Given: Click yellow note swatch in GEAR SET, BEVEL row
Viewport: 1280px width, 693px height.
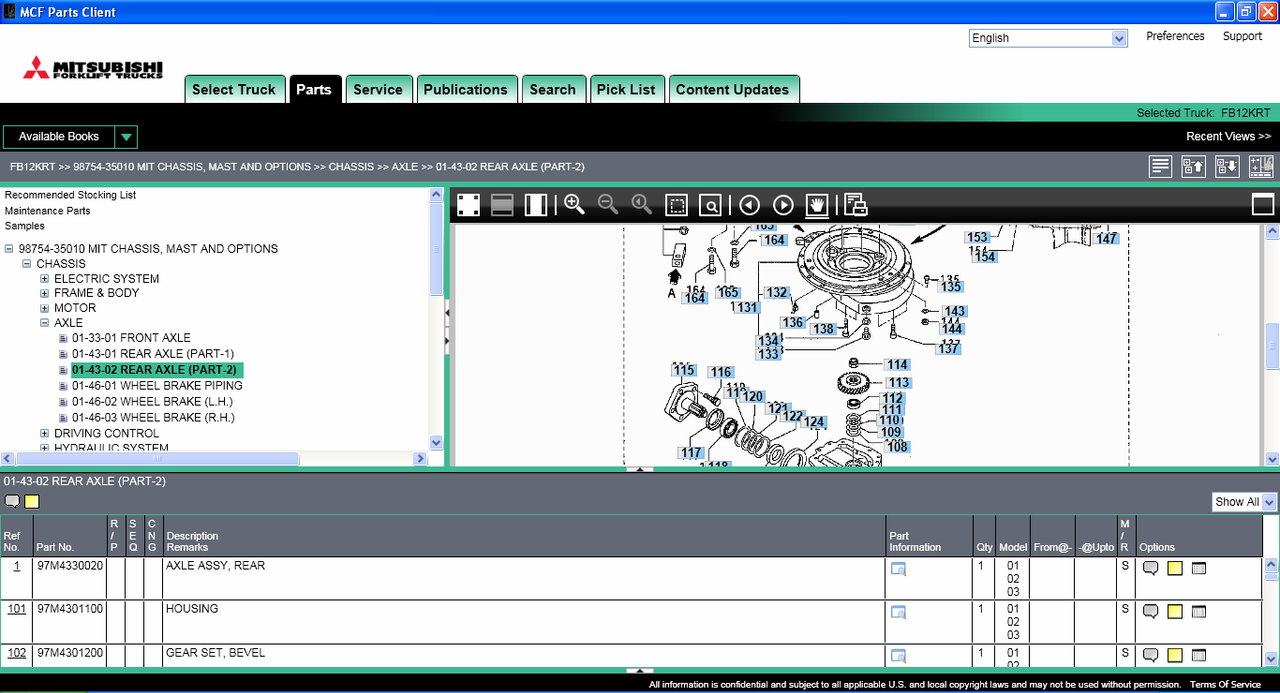Looking at the screenshot, I should point(1175,655).
